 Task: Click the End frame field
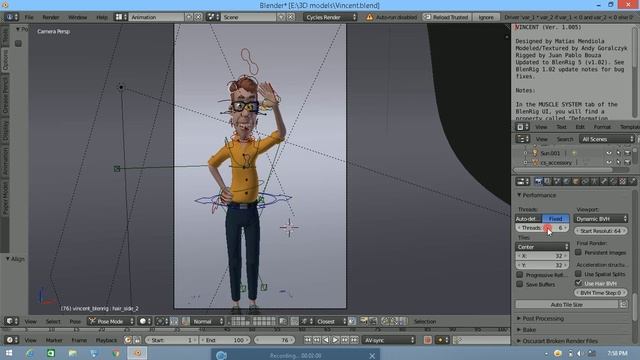pyautogui.click(x=224, y=340)
